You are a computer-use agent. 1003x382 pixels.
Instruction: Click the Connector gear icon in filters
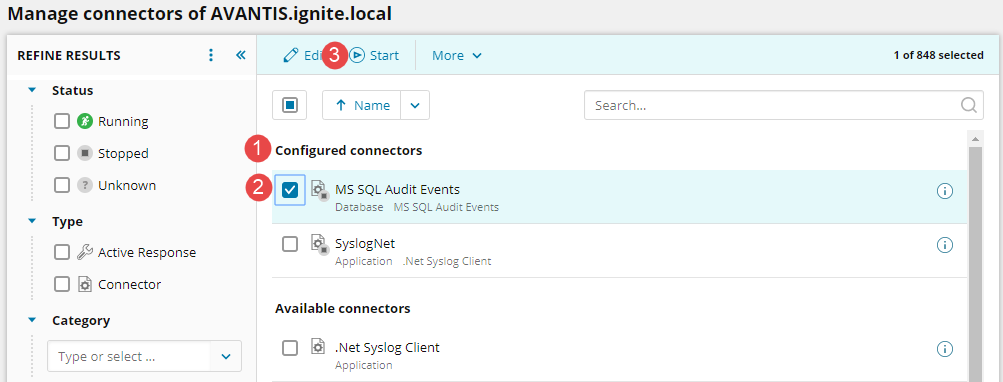tap(85, 285)
